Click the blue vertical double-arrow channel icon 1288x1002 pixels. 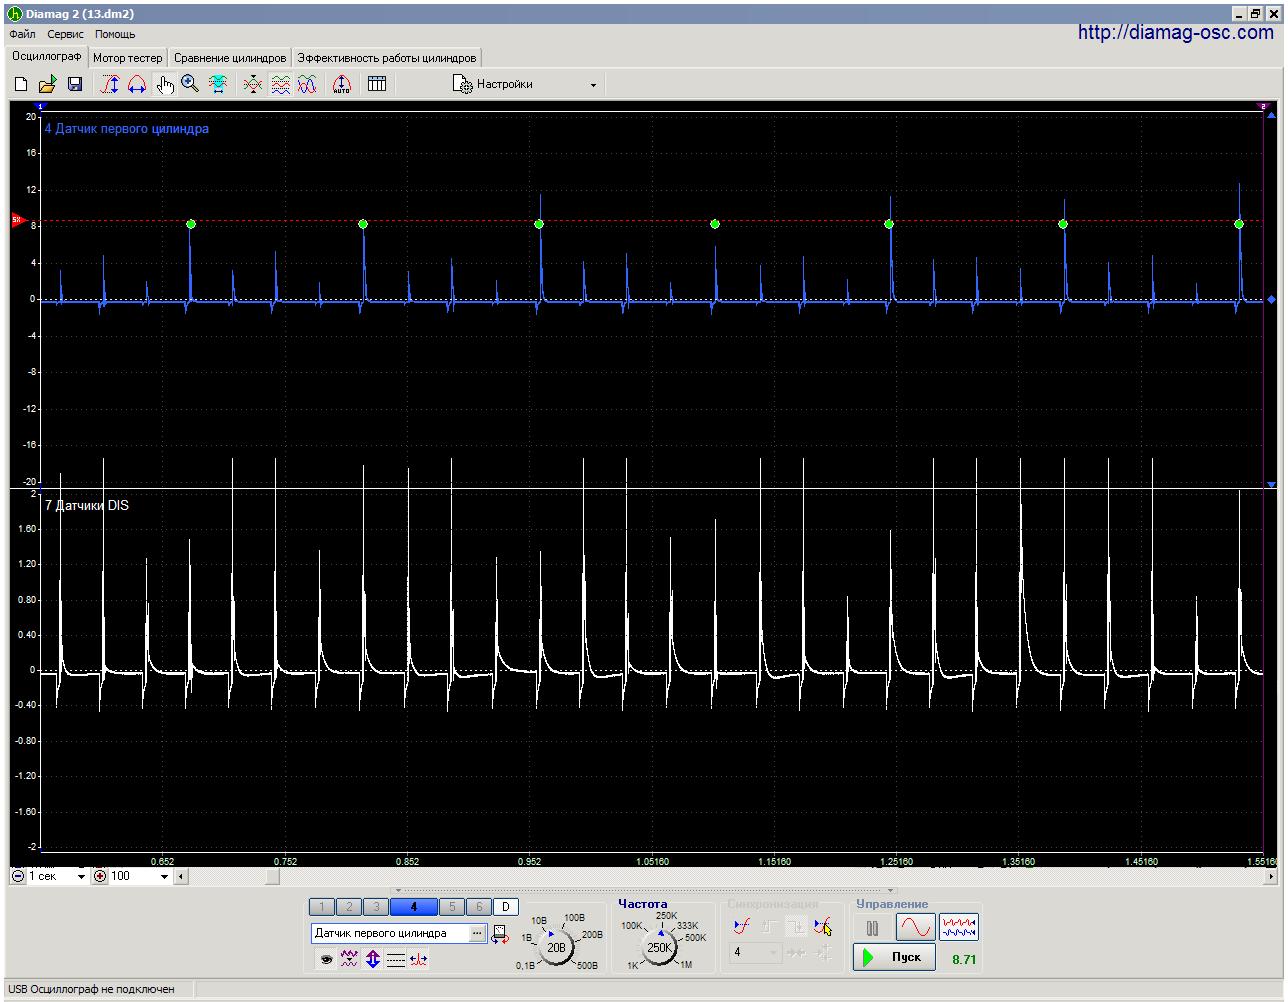tap(372, 960)
